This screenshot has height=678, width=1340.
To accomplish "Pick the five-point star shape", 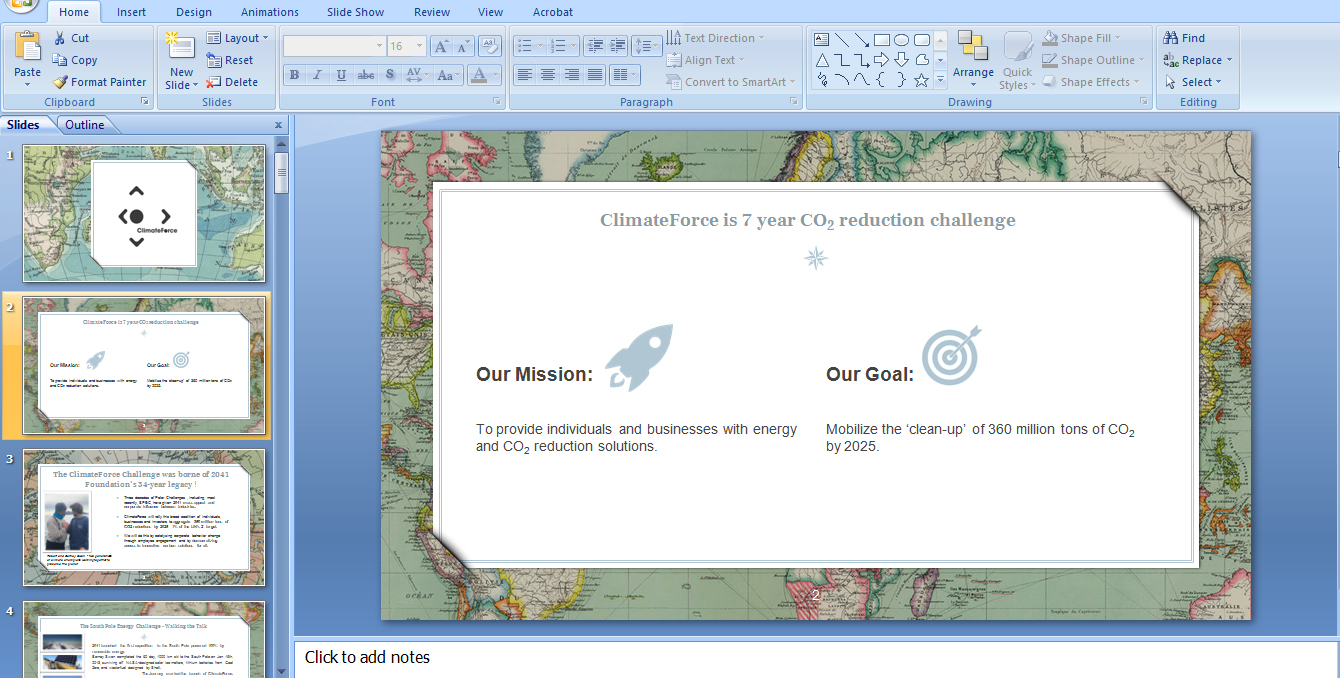I will [x=922, y=80].
